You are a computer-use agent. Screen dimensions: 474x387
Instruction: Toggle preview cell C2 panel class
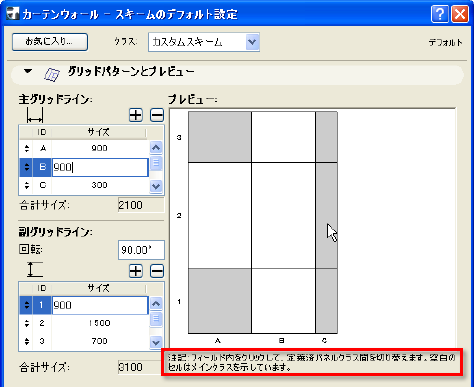(327, 215)
